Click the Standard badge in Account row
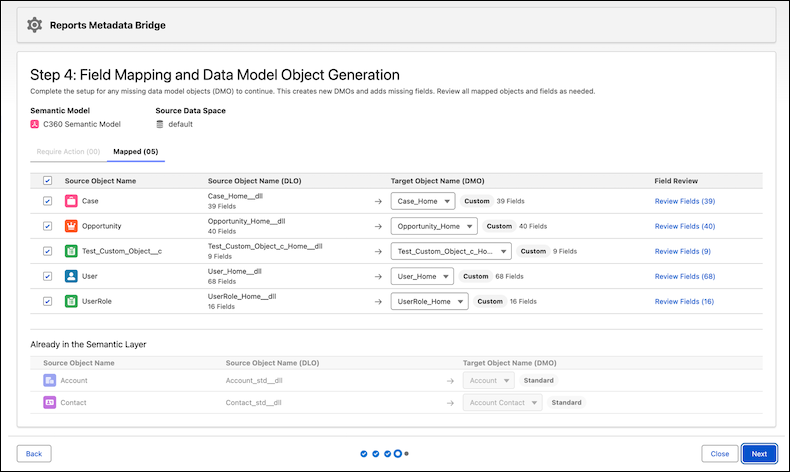Image resolution: width=790 pixels, height=472 pixels. (x=538, y=380)
